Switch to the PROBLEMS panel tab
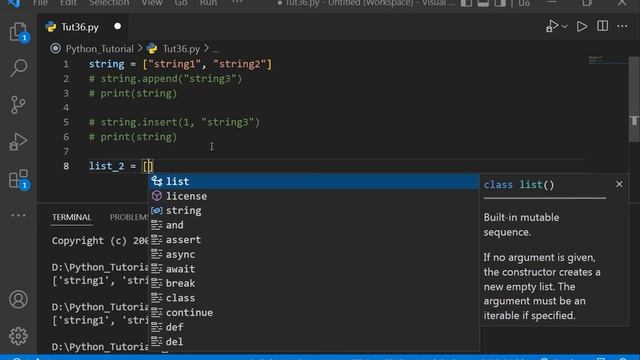Screen dimensions: 640x360 (x=129, y=217)
